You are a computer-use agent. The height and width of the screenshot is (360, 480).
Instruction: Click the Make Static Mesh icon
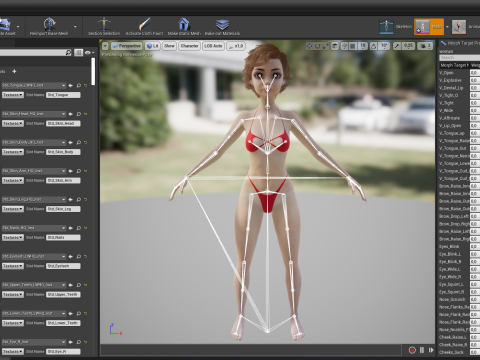[184, 24]
